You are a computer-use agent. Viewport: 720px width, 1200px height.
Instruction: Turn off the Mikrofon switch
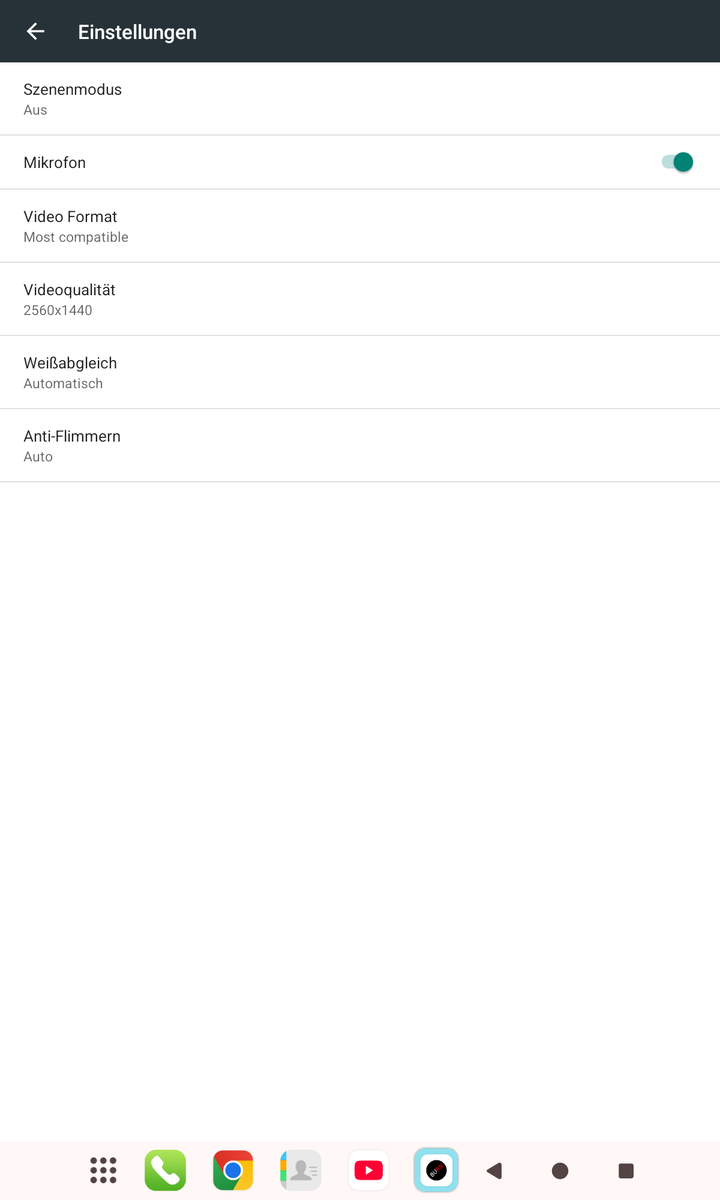(677, 162)
